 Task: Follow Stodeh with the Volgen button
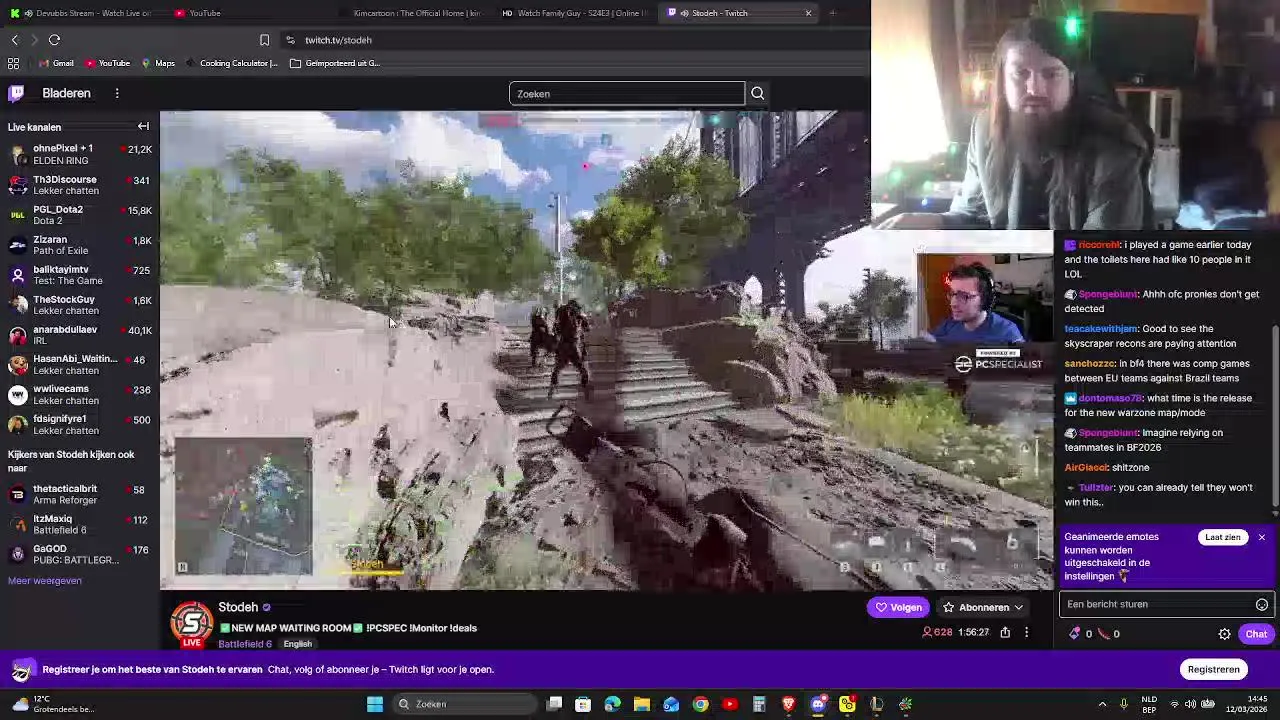coord(898,607)
